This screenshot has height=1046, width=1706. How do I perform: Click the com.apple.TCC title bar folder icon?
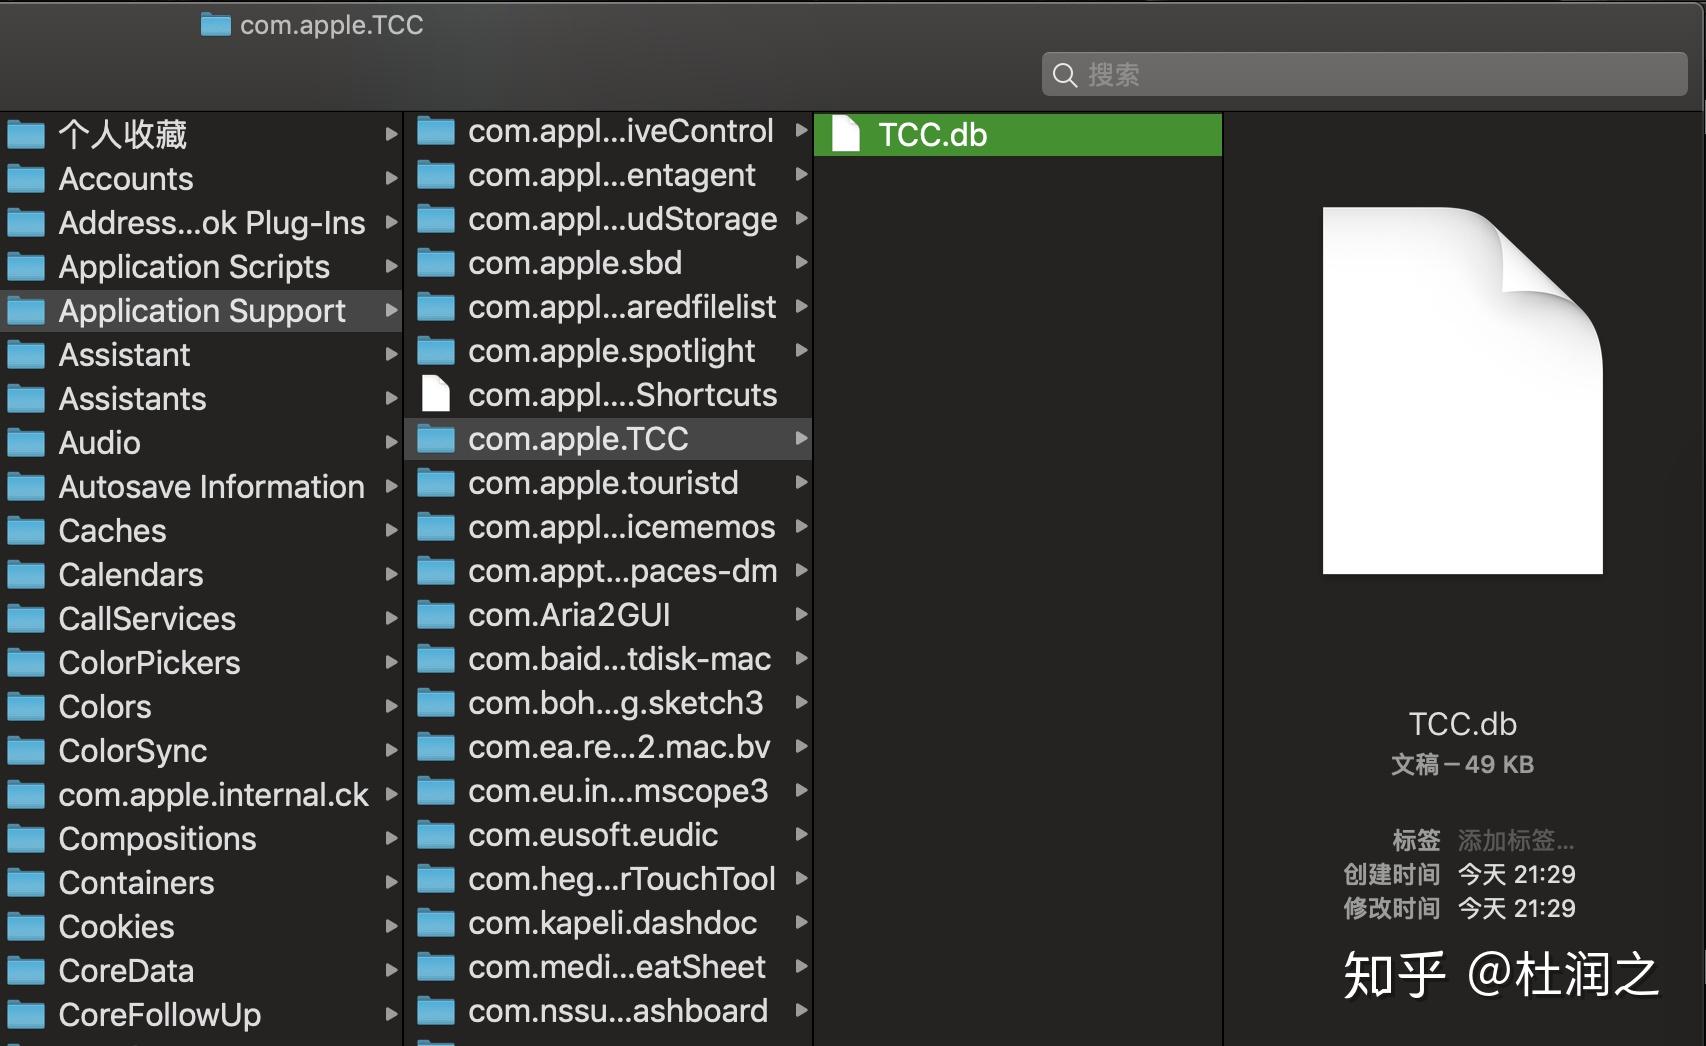coord(215,24)
